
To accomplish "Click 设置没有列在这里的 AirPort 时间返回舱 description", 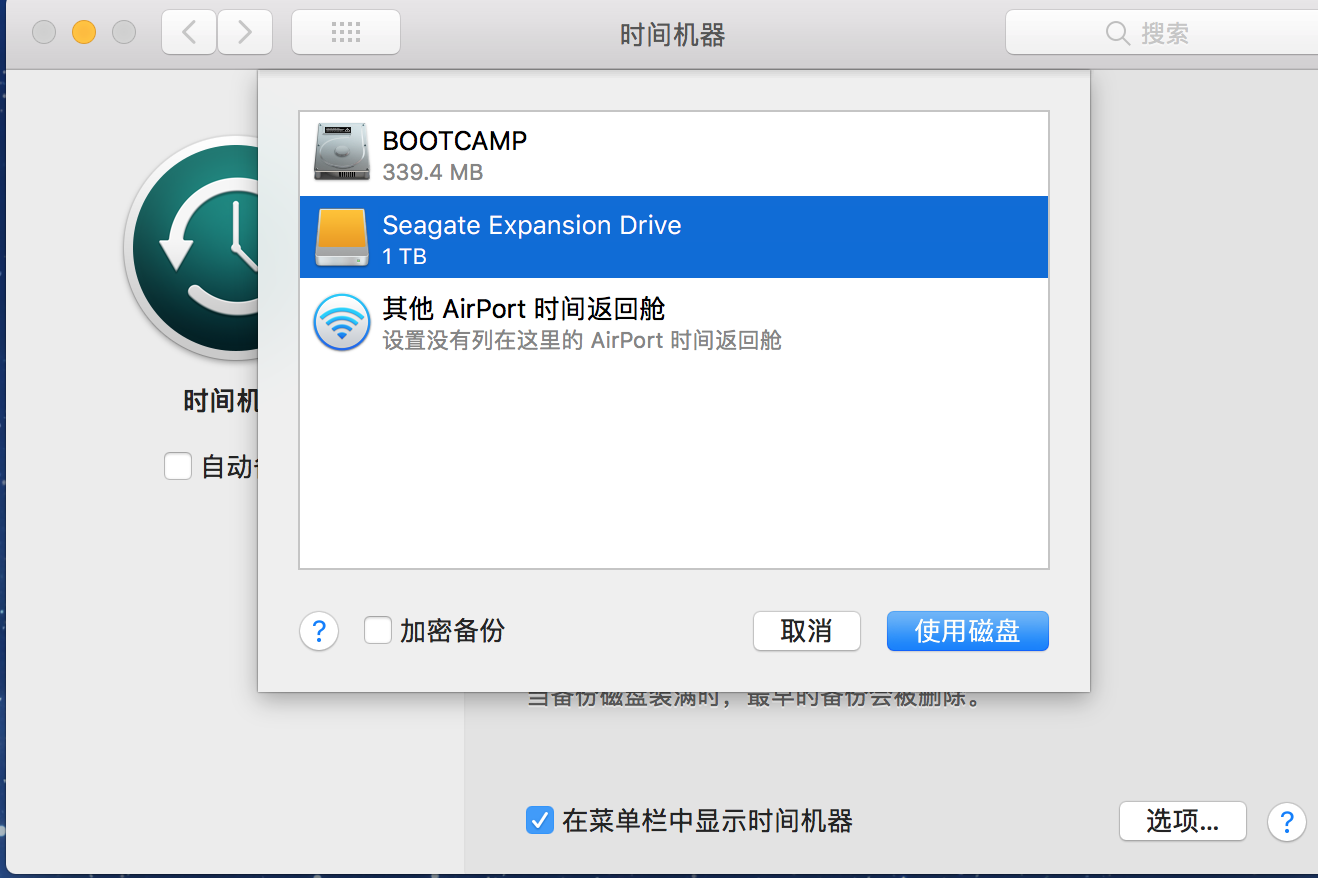I will [x=582, y=340].
